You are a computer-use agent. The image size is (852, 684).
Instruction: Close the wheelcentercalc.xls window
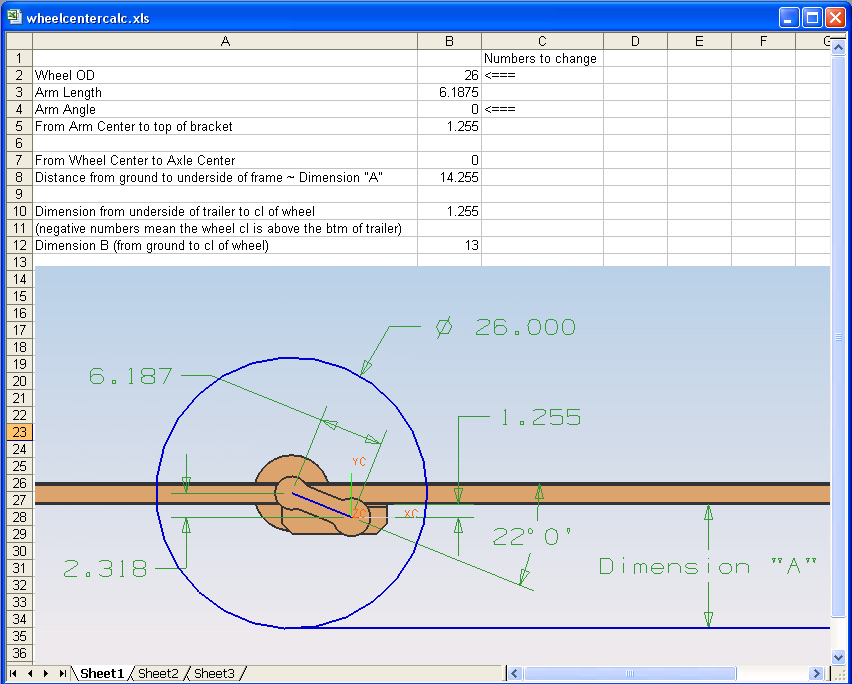tap(836, 17)
